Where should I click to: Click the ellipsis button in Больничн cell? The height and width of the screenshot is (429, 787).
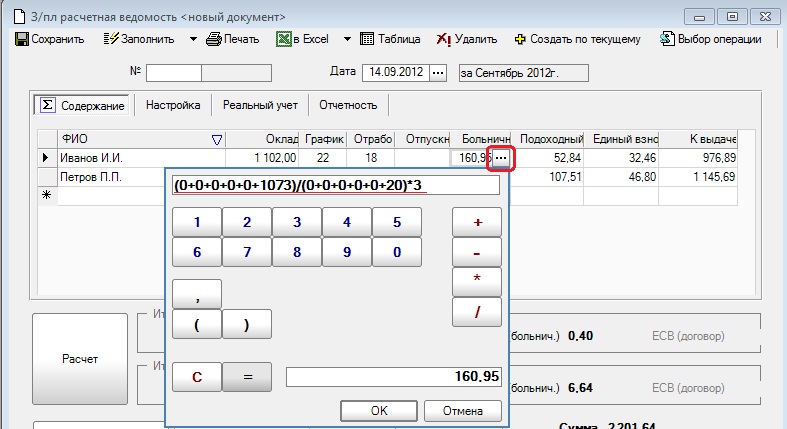click(x=501, y=158)
